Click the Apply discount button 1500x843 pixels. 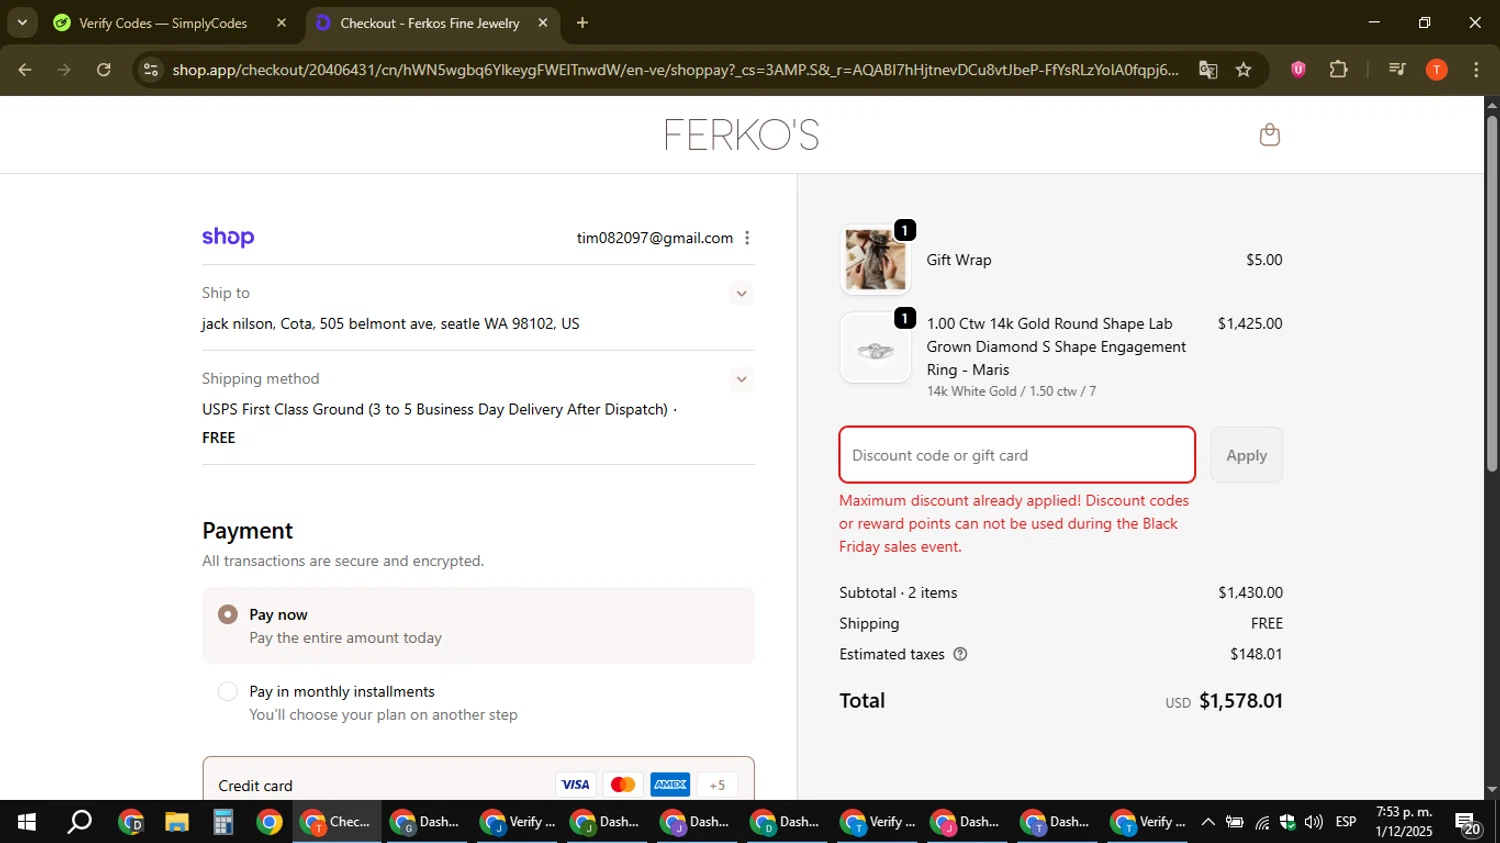(x=1246, y=455)
